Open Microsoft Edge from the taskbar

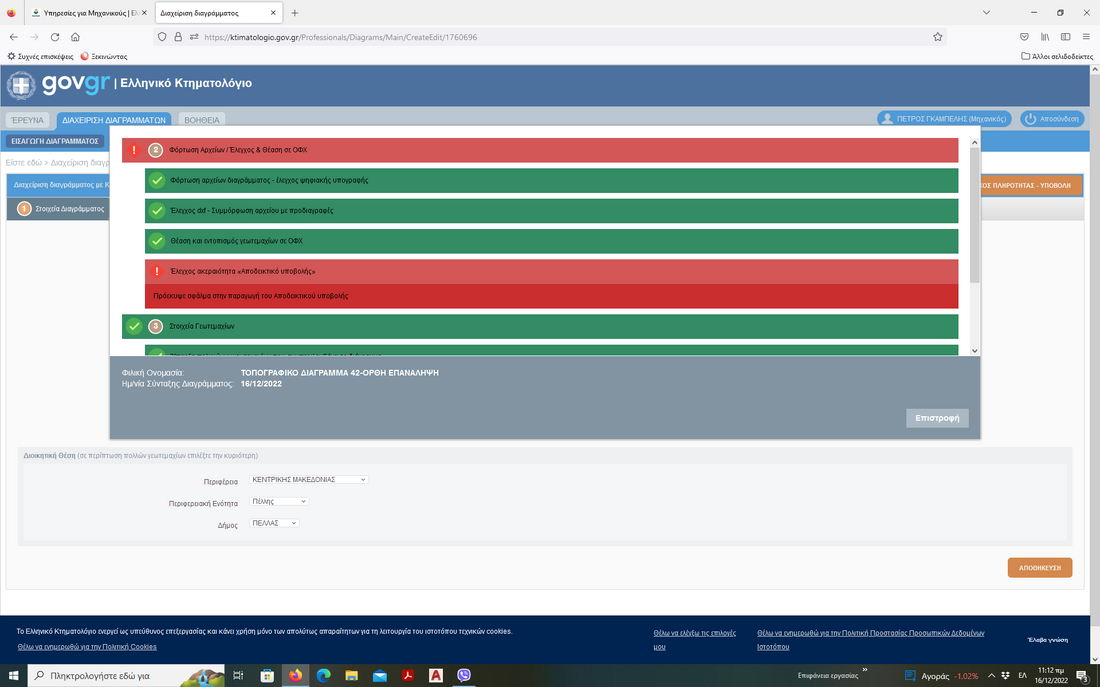coord(323,676)
